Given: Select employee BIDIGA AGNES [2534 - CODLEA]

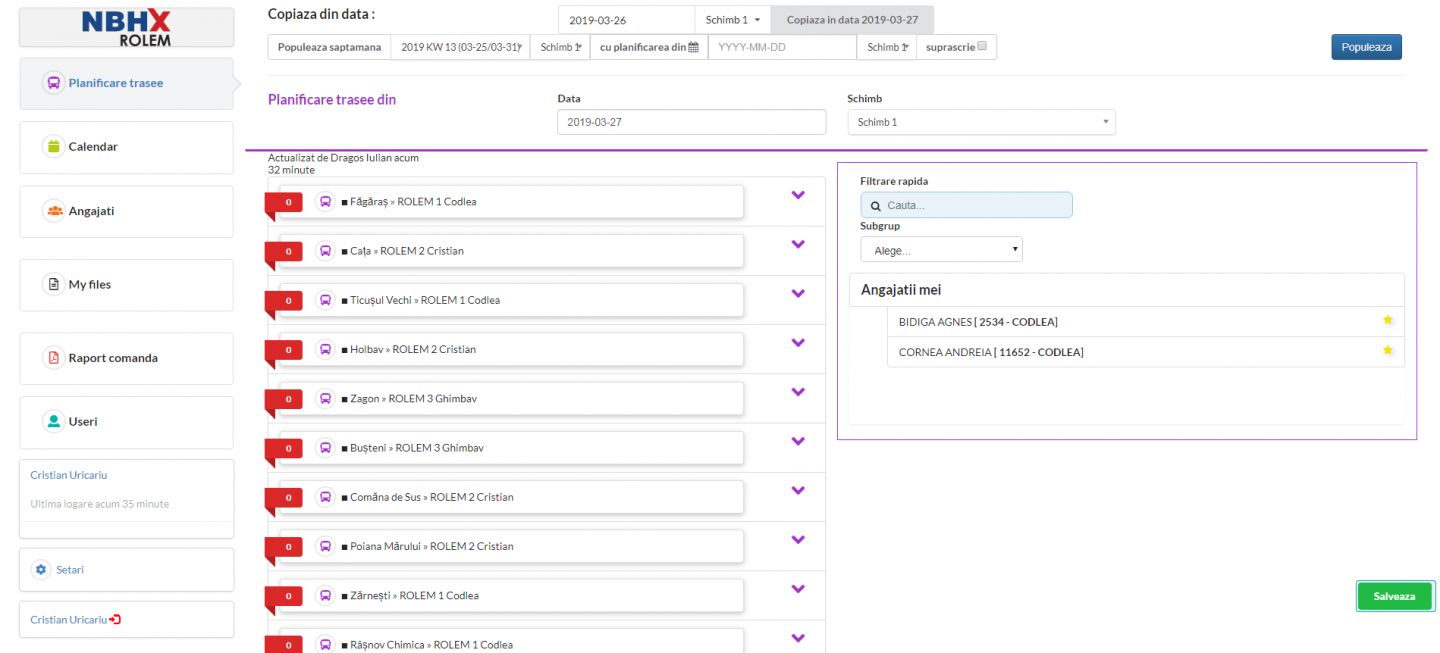Looking at the screenshot, I should click(x=1145, y=322).
